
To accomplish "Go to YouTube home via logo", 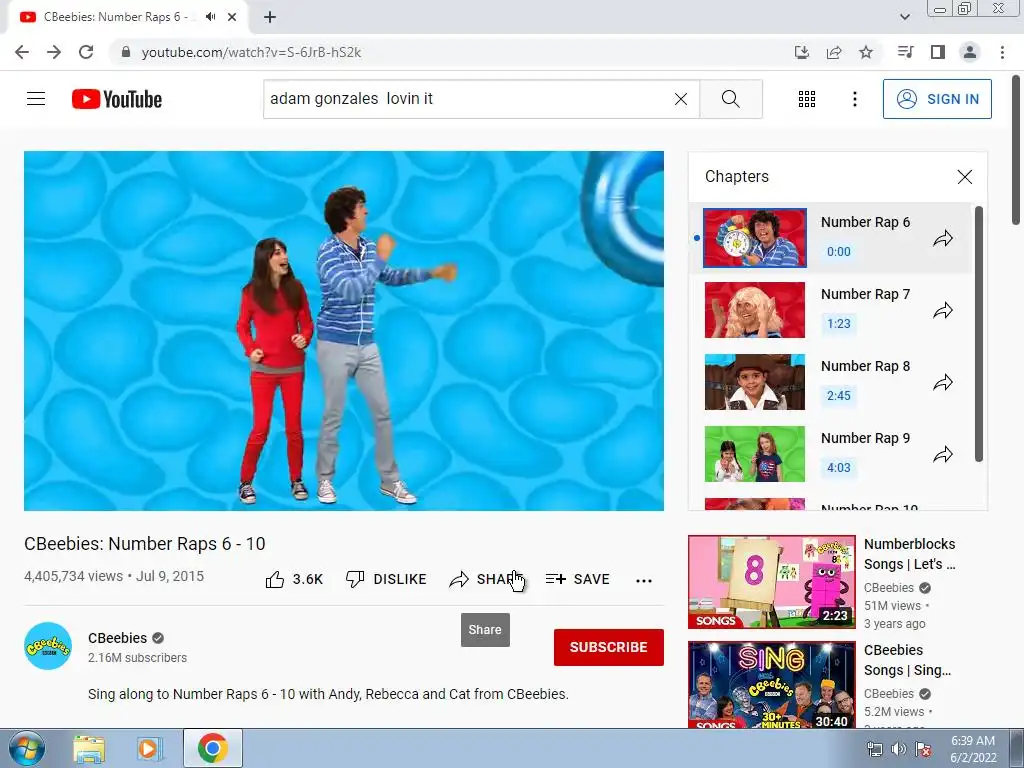I will click(117, 99).
